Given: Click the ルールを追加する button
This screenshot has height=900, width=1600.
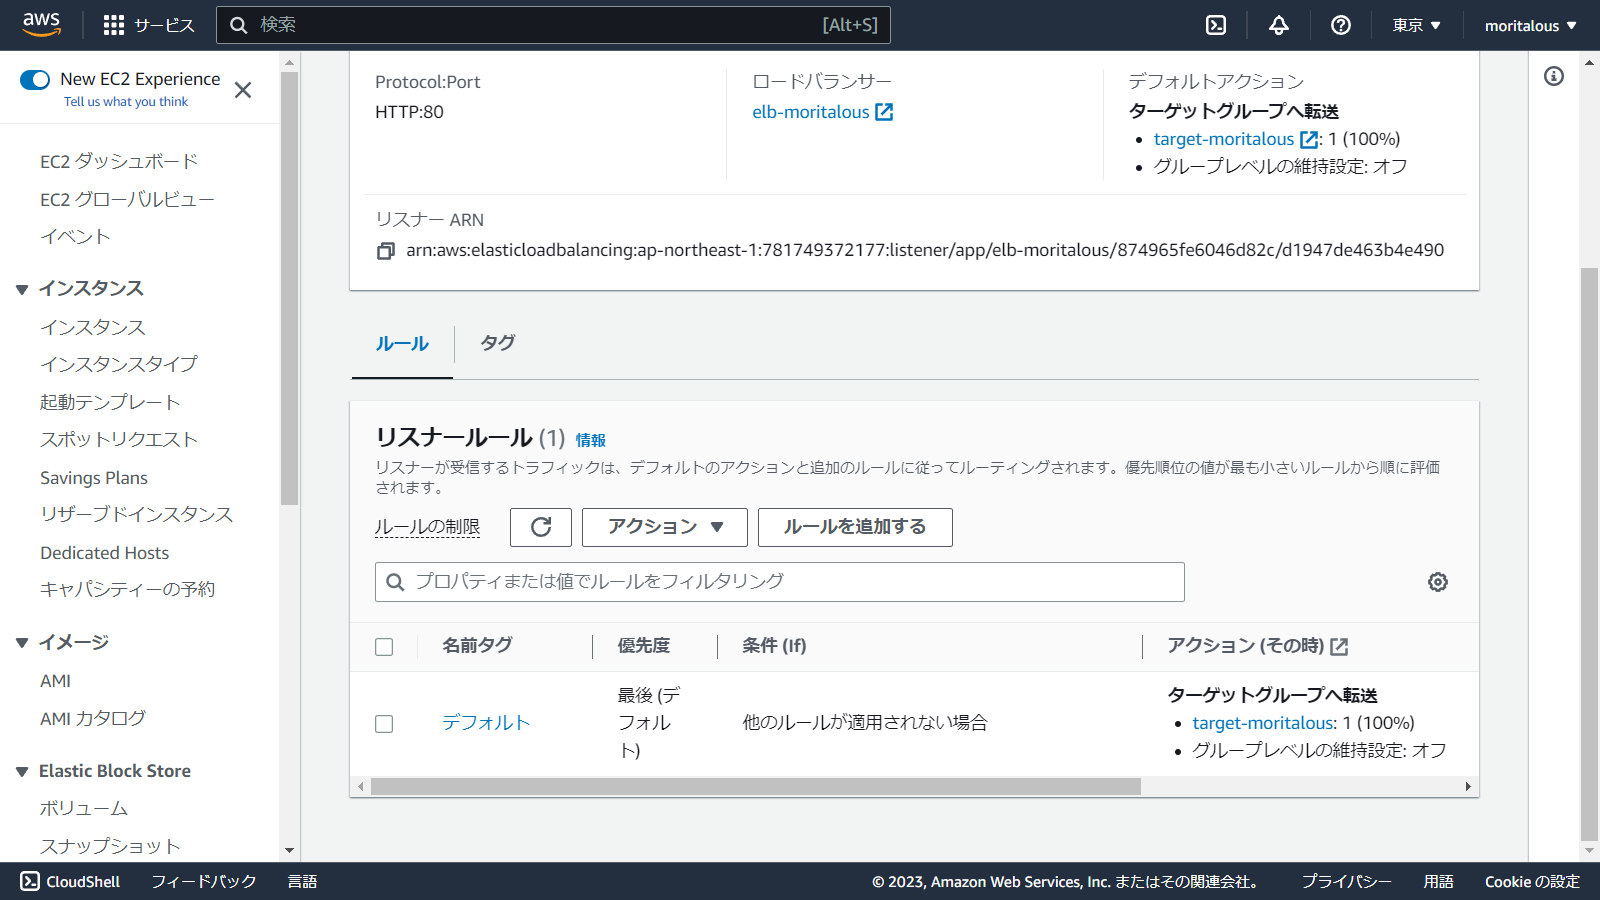Looking at the screenshot, I should coord(855,527).
